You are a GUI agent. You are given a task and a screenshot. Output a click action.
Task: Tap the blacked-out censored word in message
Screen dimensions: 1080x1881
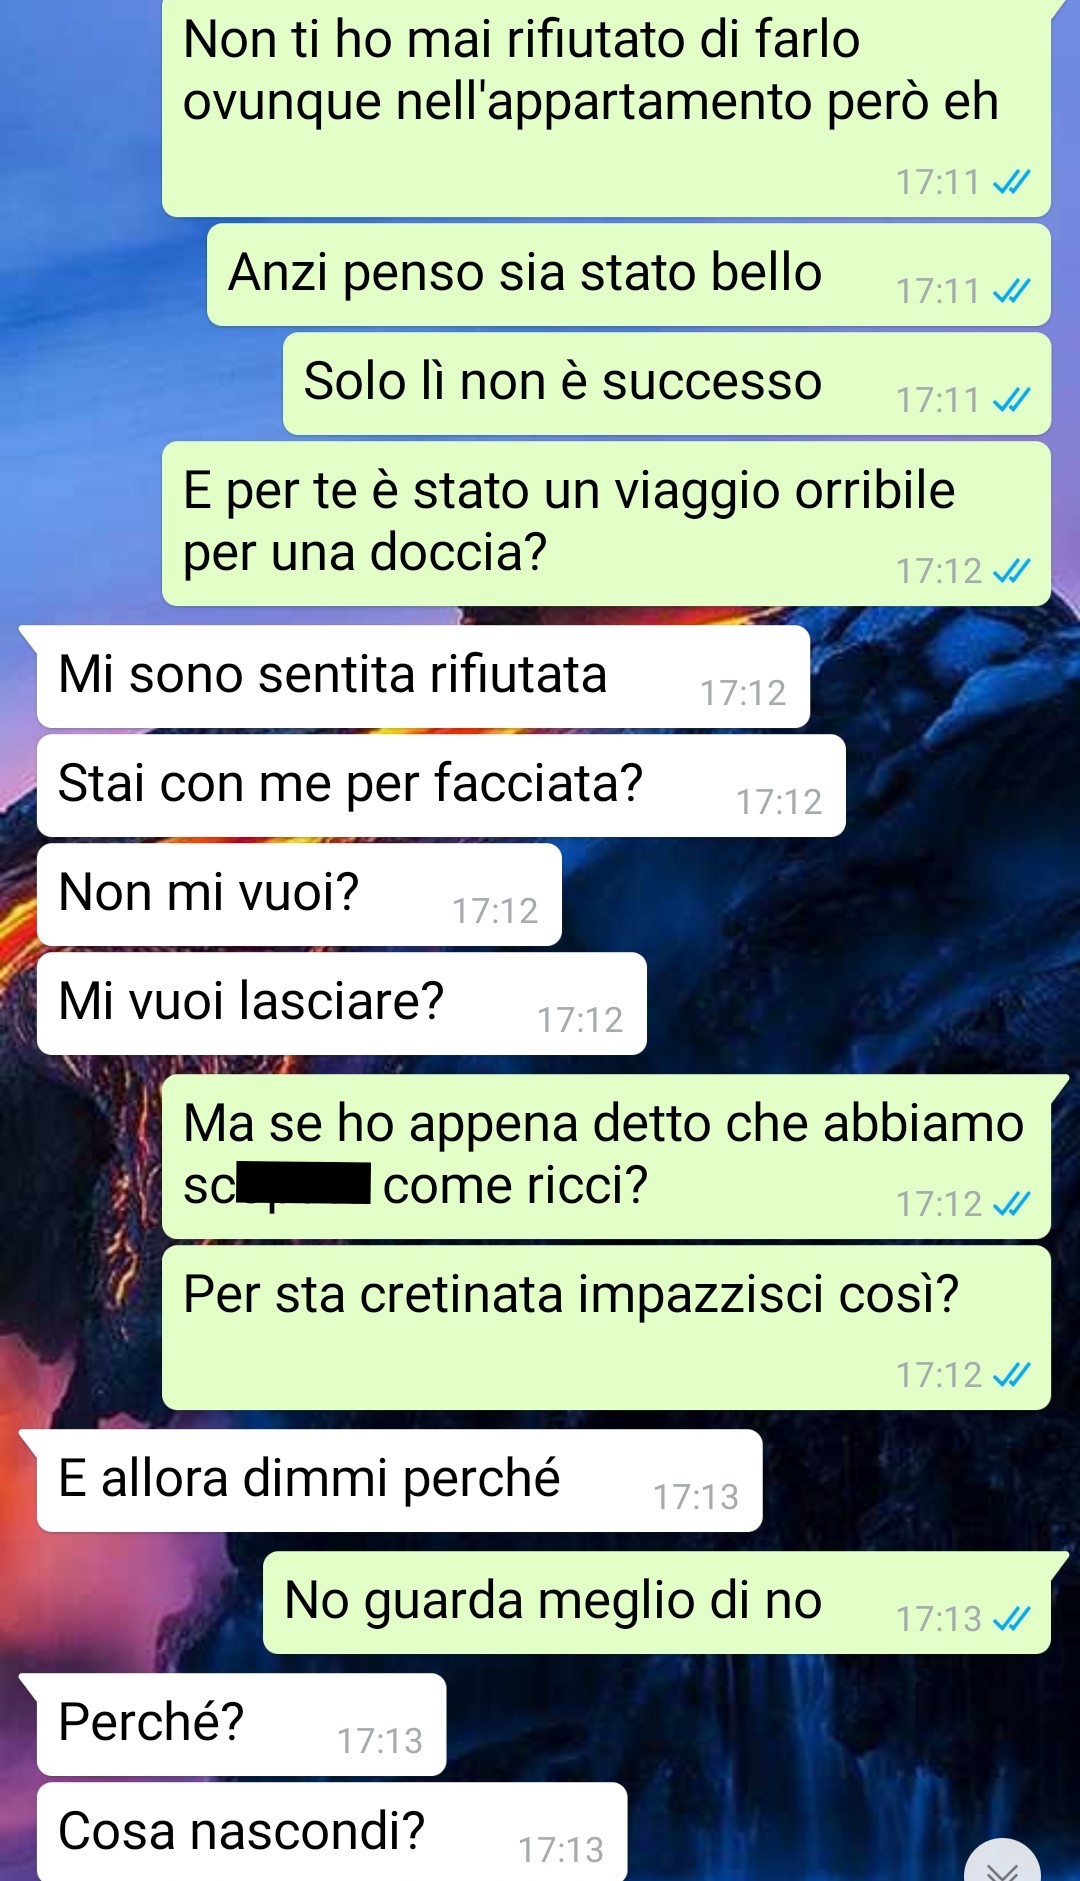303,1184
